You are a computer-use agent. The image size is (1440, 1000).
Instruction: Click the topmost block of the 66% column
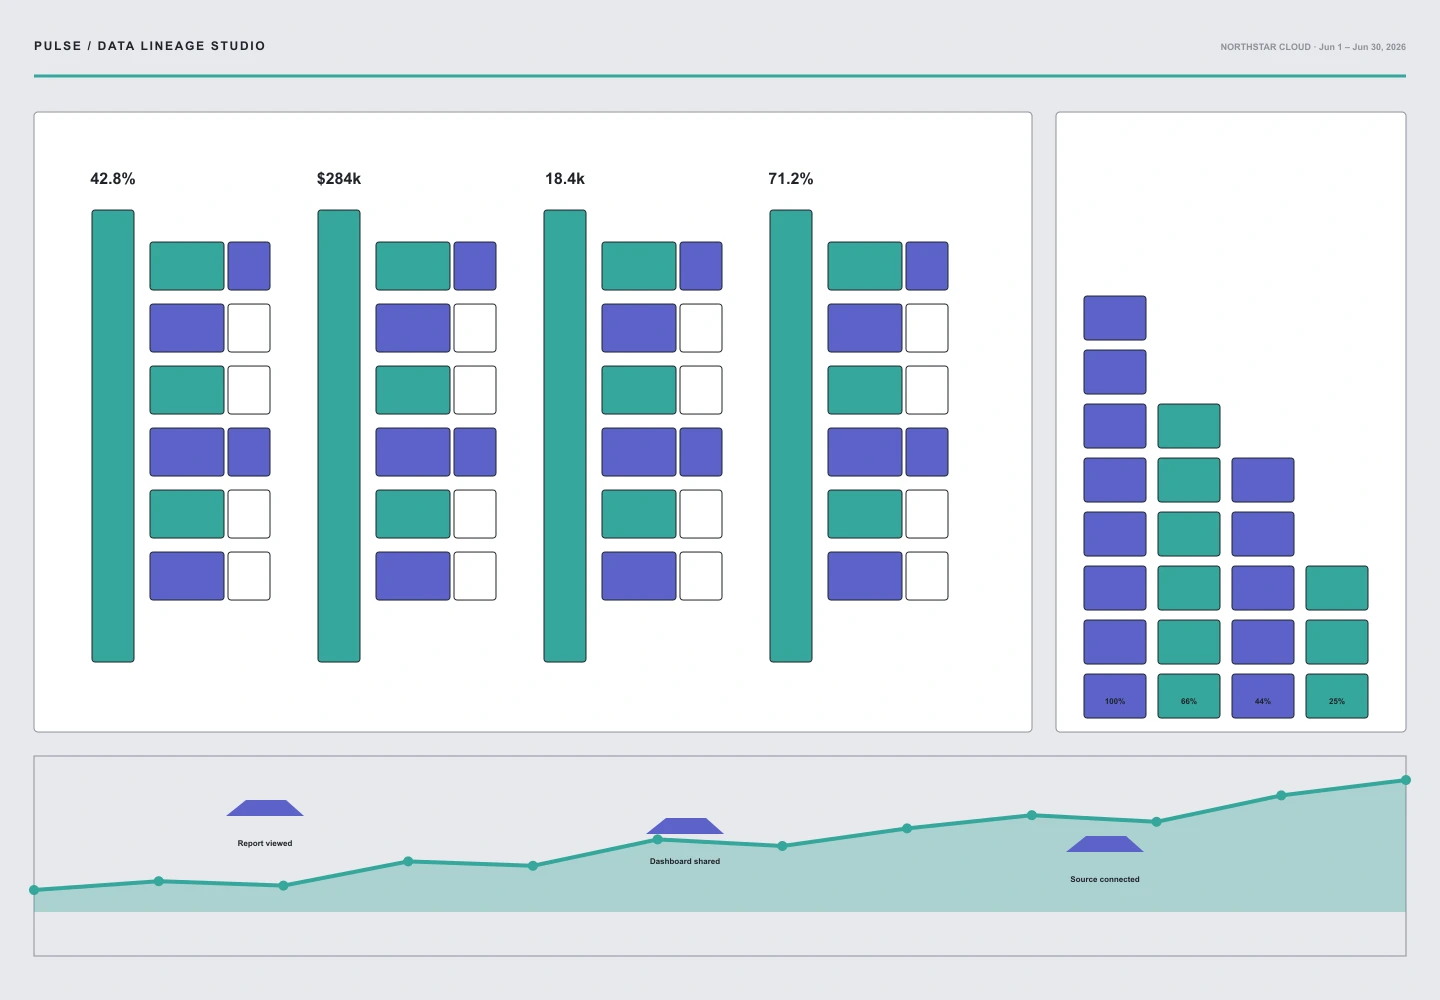click(1189, 426)
